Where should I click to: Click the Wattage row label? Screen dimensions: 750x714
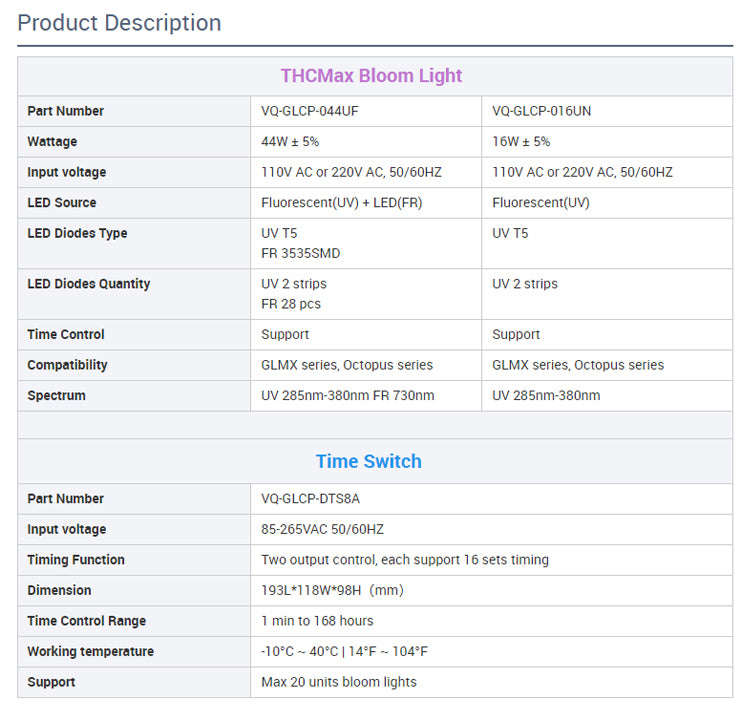tap(52, 142)
